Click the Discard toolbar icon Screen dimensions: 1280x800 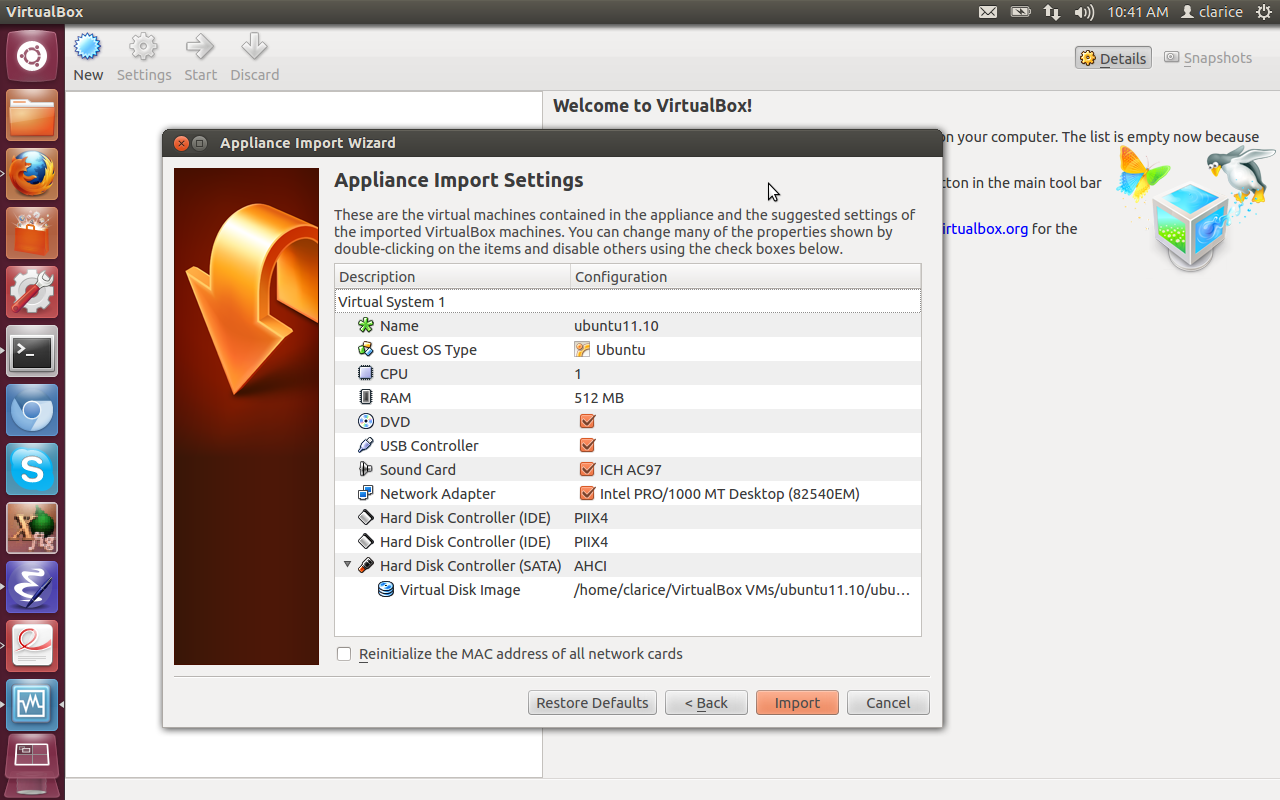pos(254,48)
